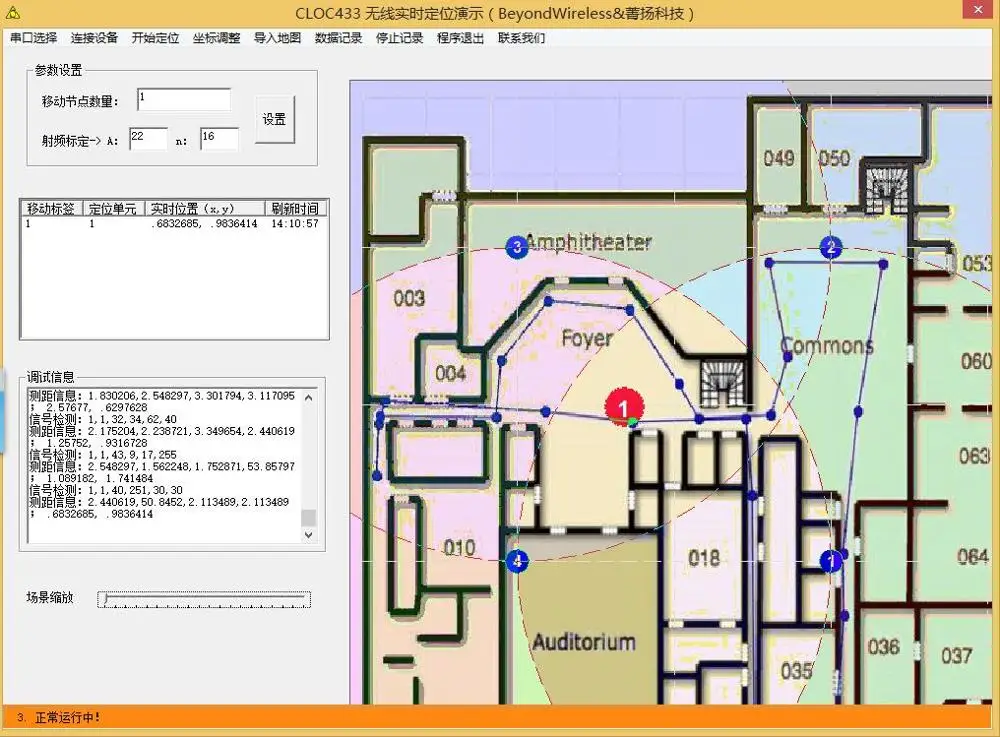Click the red mobile tag marker 1

624,407
